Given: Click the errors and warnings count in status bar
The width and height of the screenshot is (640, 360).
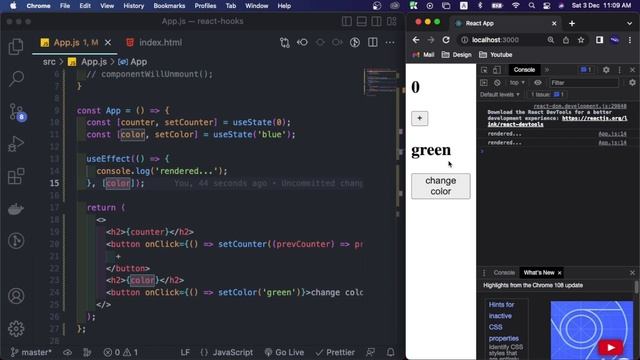Looking at the screenshot, I should [x=120, y=352].
